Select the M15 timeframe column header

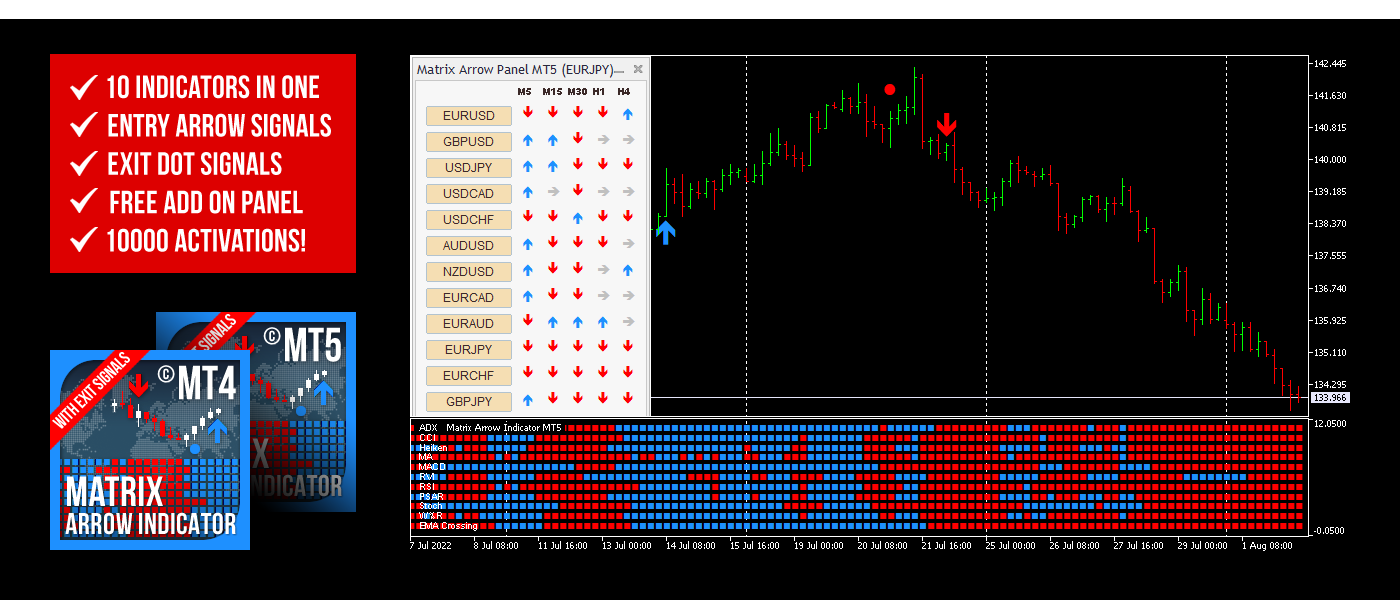pyautogui.click(x=552, y=92)
